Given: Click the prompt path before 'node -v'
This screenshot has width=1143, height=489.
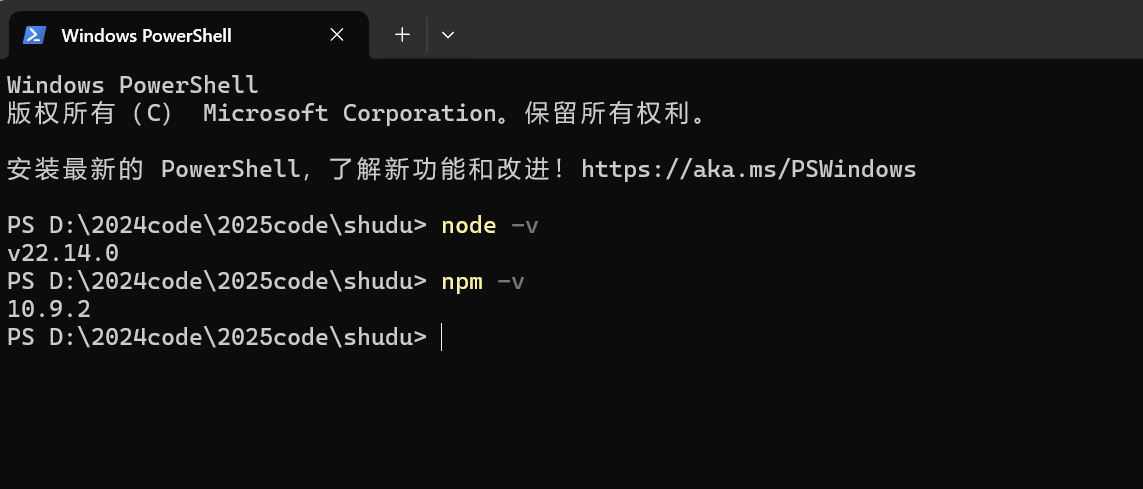Looking at the screenshot, I should click(x=216, y=226).
